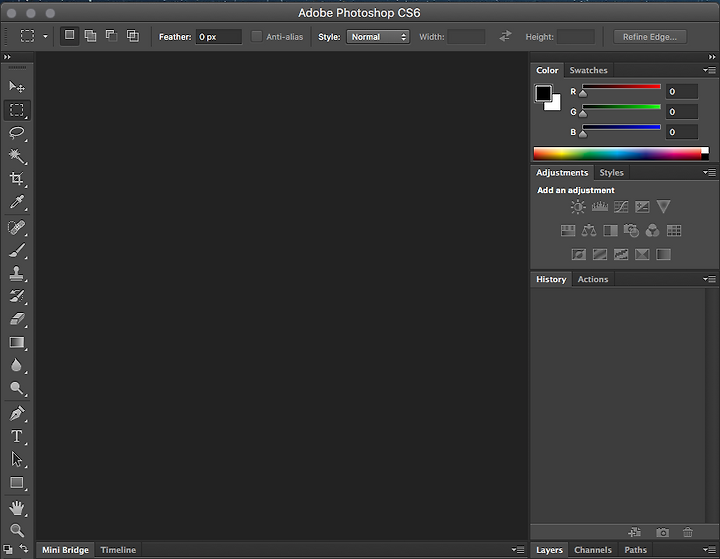The height and width of the screenshot is (559, 720).
Task: Switch to the Channels tab
Action: pyautogui.click(x=593, y=550)
